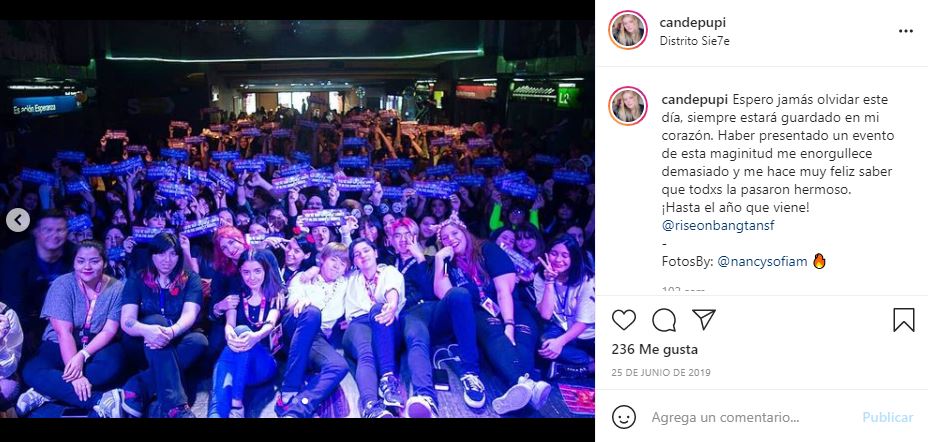Open the emoji picker smiley icon
This screenshot has height=442, width=928.
pyautogui.click(x=624, y=417)
